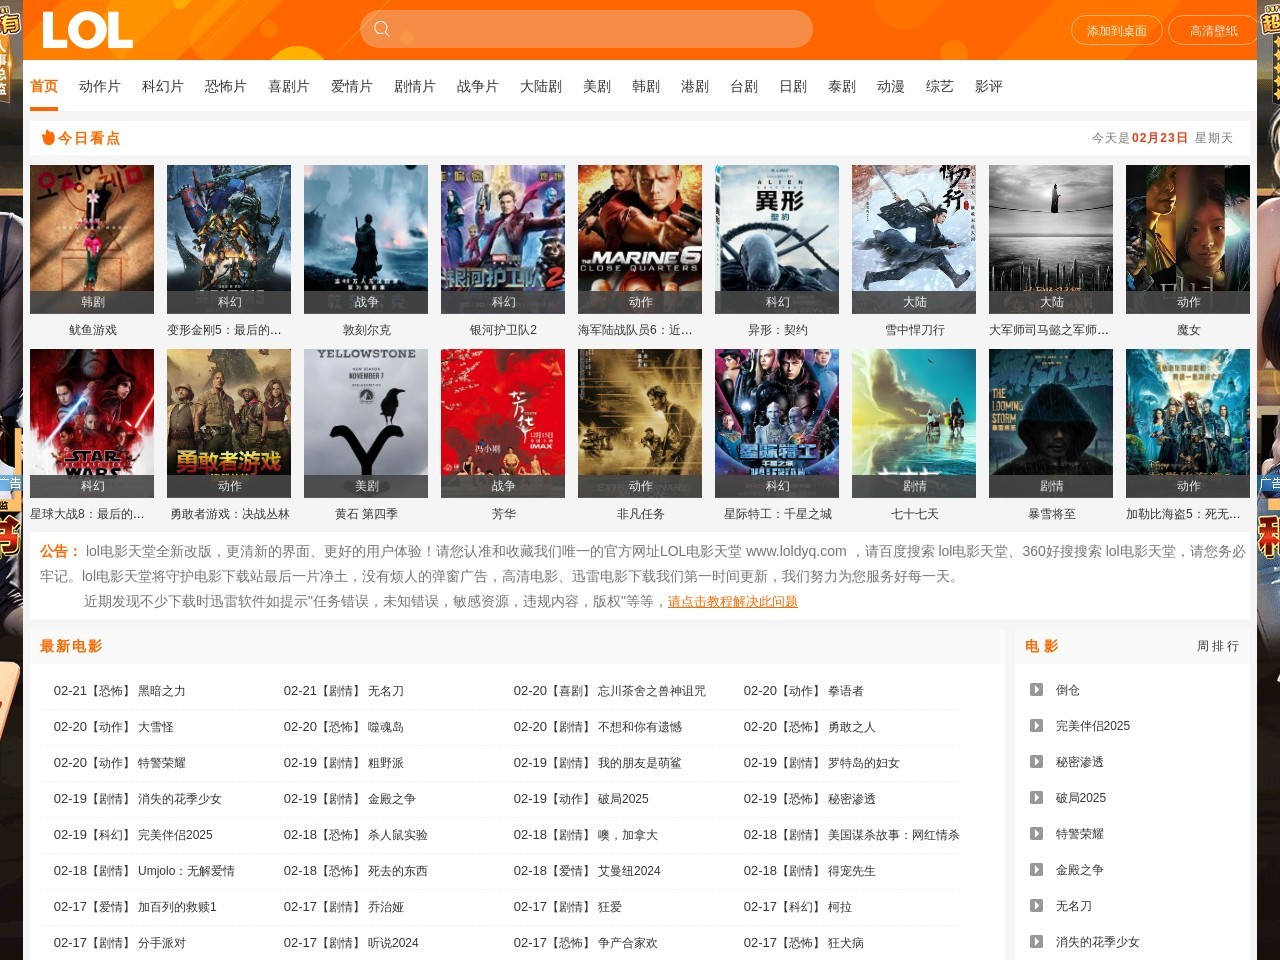Click the arrow icon beside 完美伴侣2025
The image size is (1280, 960).
1036,725
